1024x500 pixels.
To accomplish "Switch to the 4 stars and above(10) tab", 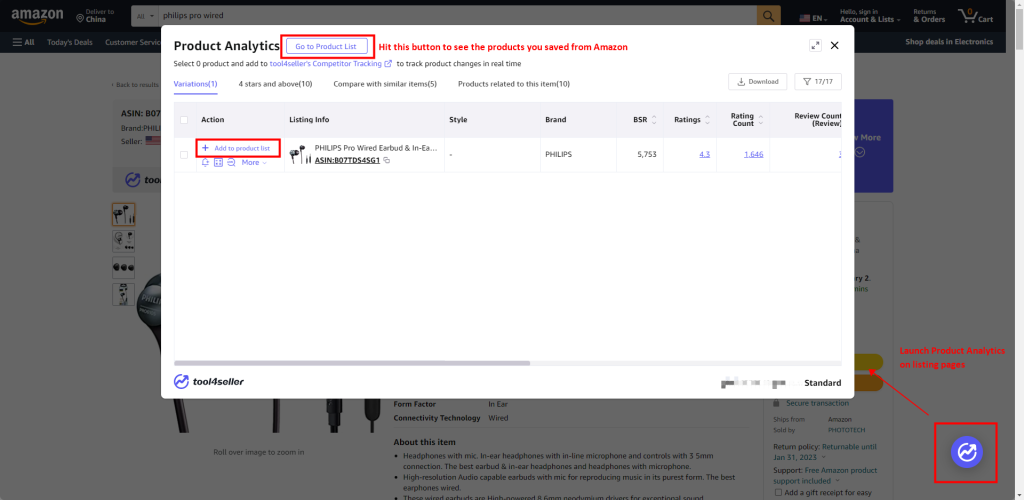I will tap(275, 84).
